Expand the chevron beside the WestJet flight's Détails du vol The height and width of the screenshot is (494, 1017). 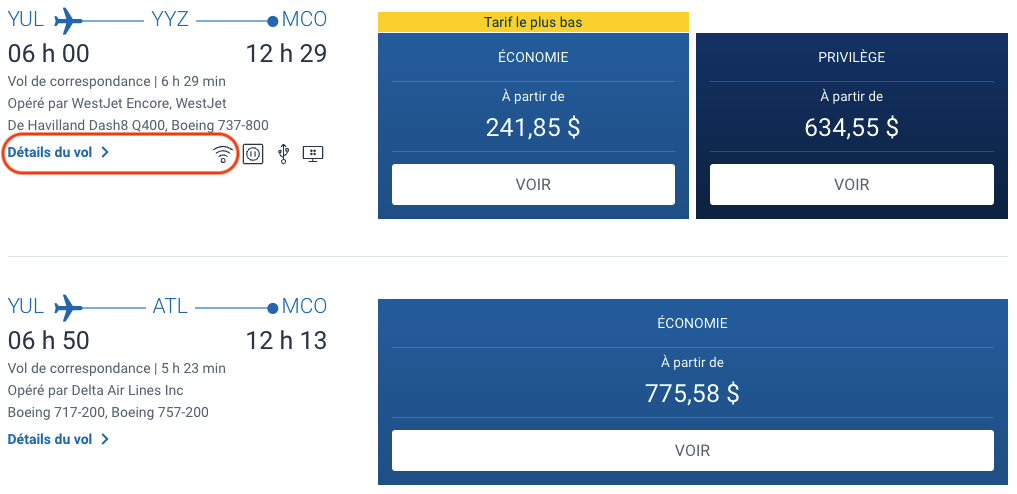tap(105, 153)
